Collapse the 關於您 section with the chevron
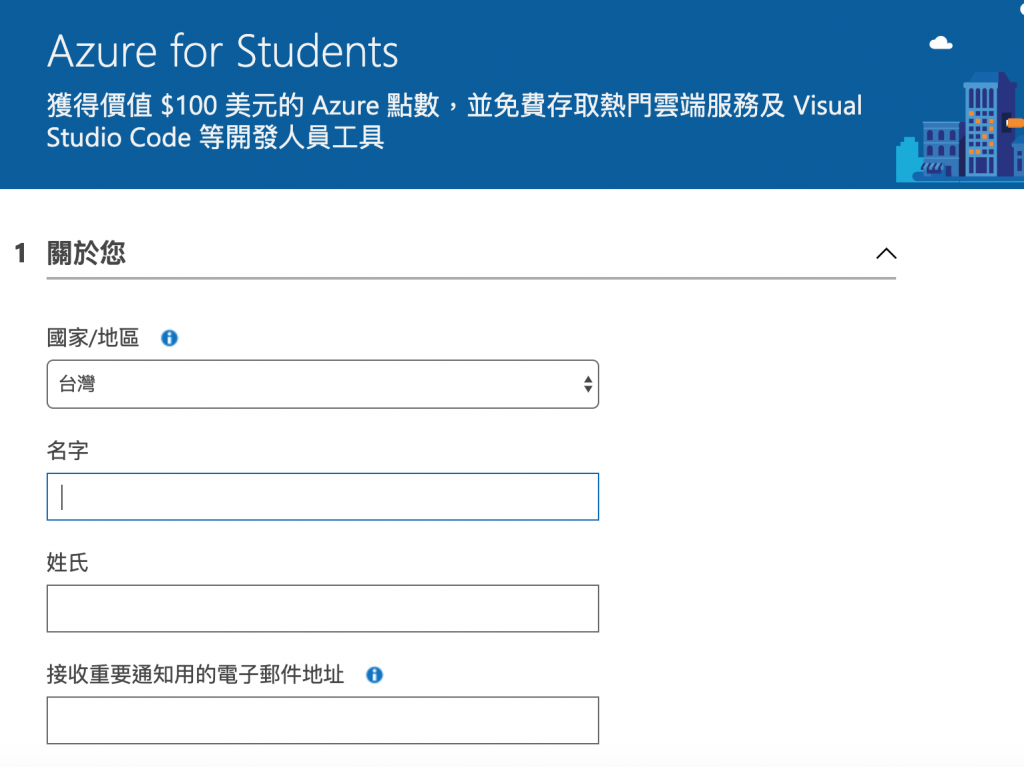Image resolution: width=1024 pixels, height=767 pixels. coord(885,253)
